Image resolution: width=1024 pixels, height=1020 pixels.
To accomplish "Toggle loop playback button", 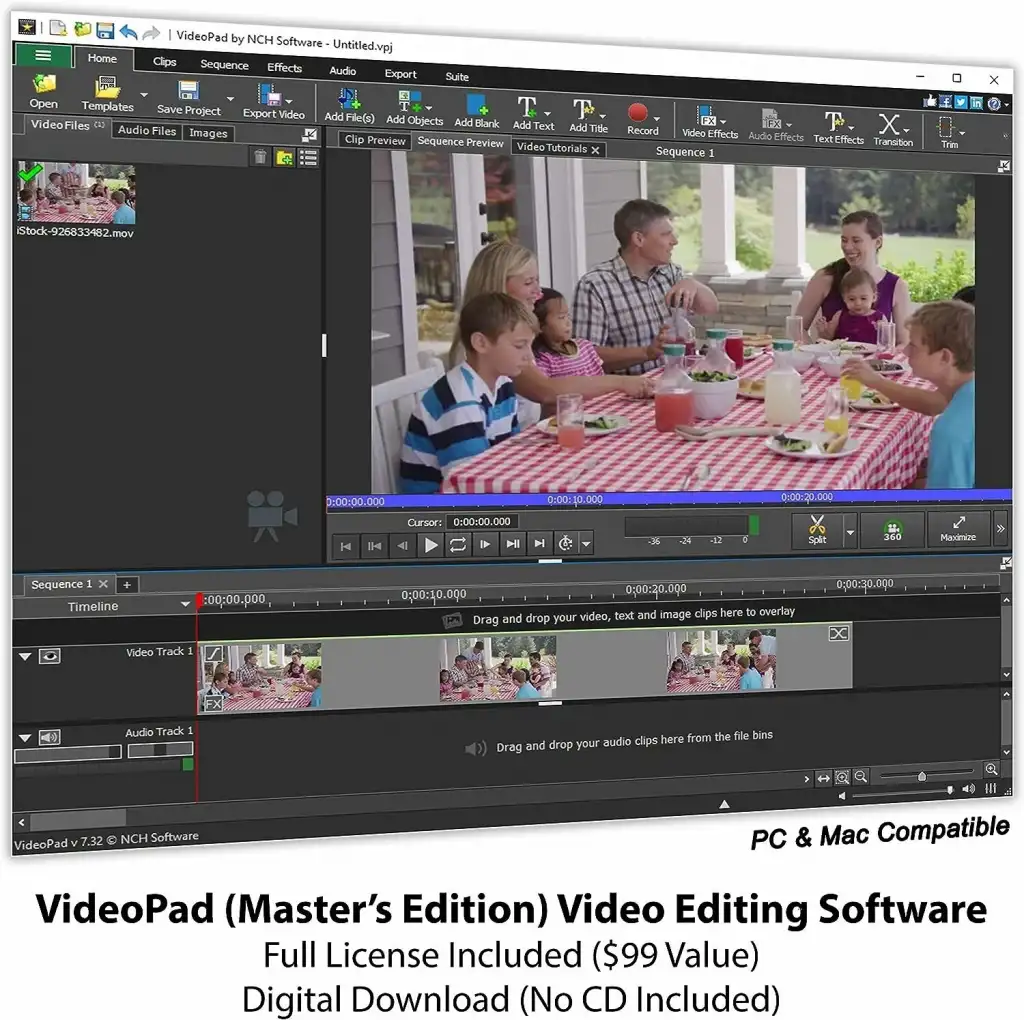I will pyautogui.click(x=458, y=545).
